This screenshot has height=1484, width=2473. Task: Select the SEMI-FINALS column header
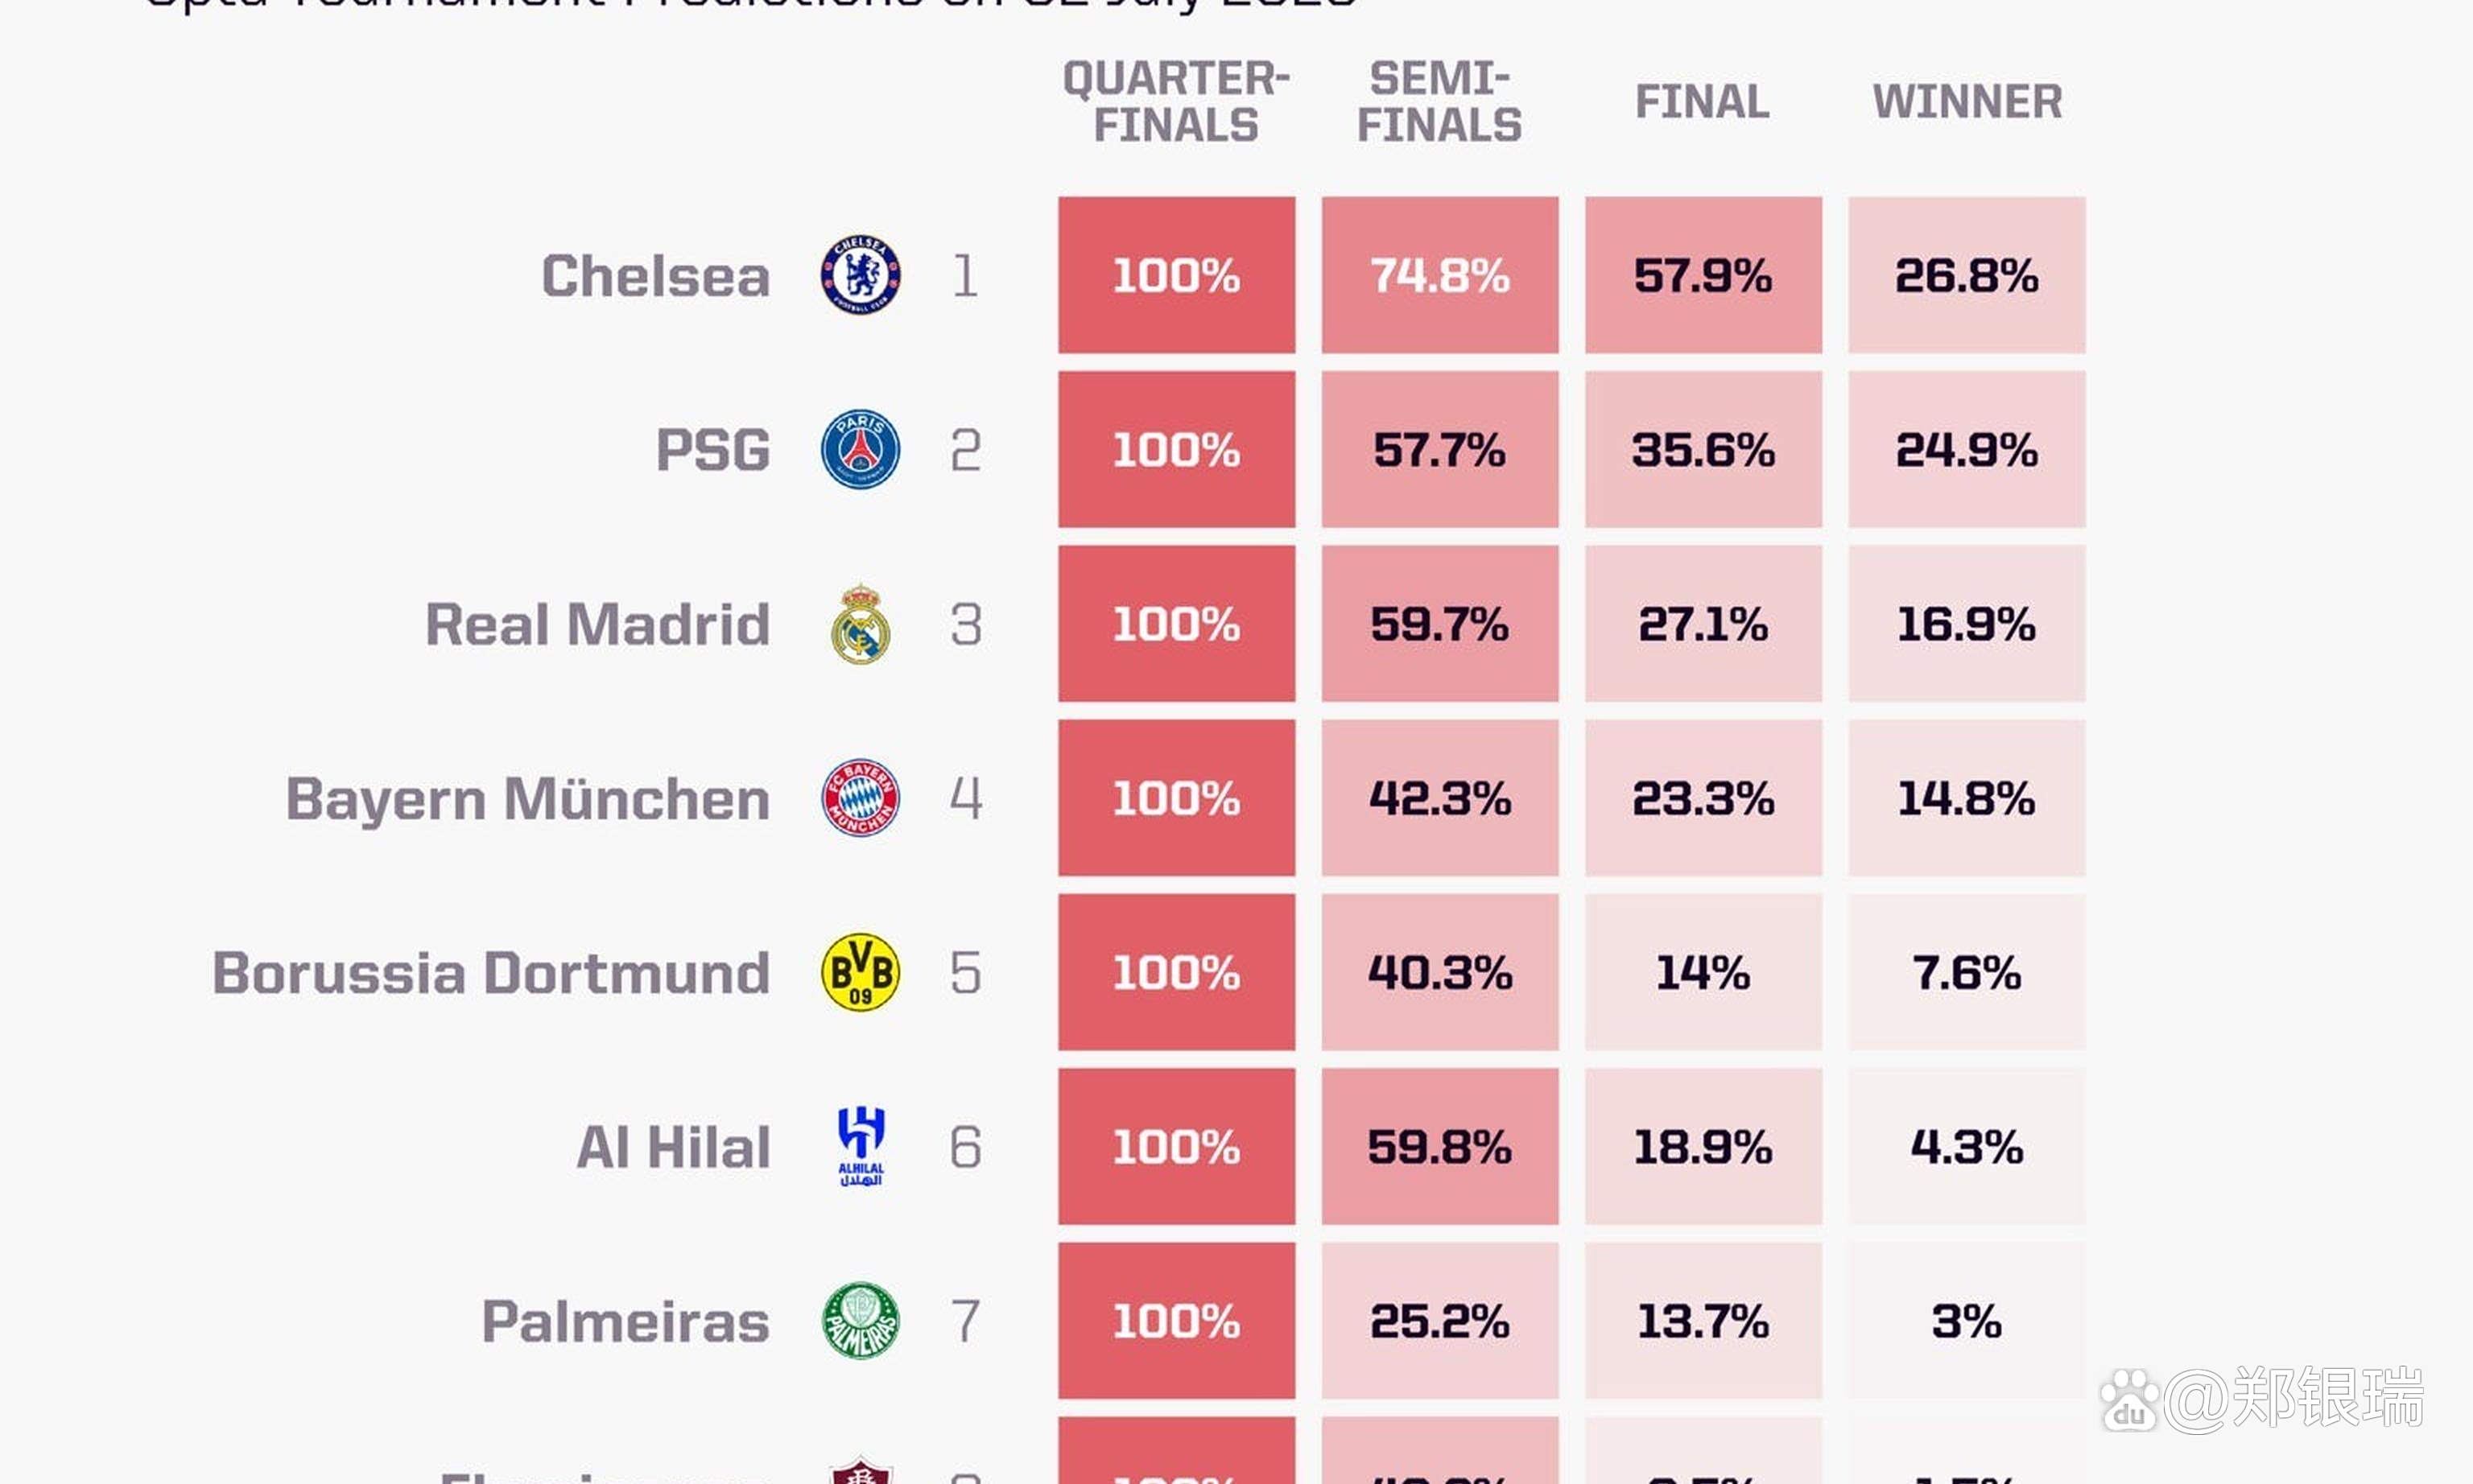(x=1439, y=102)
